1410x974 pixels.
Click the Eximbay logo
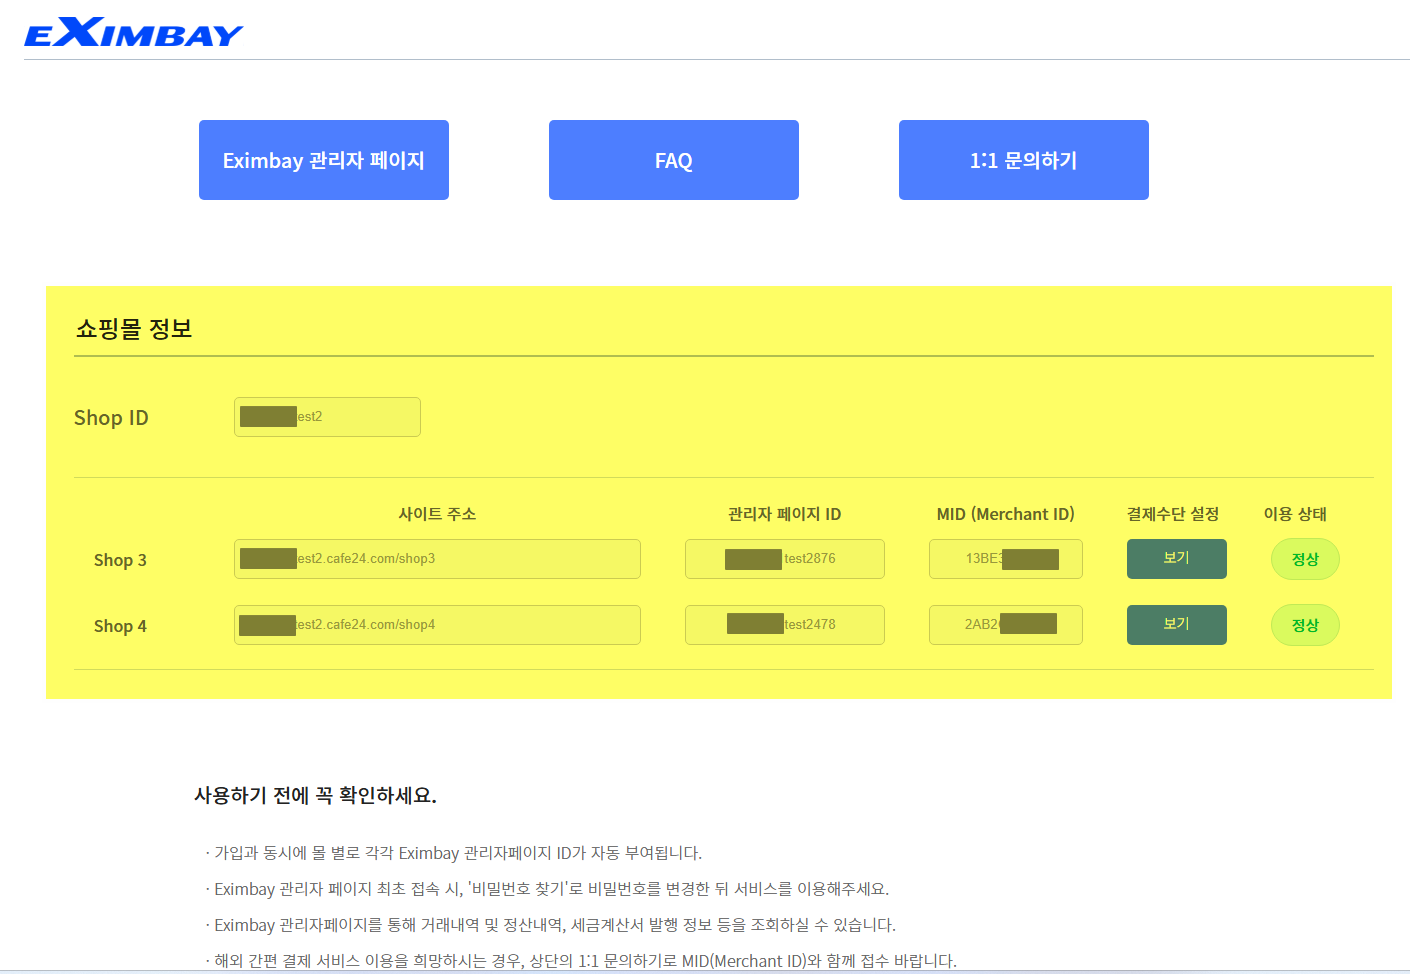133,33
